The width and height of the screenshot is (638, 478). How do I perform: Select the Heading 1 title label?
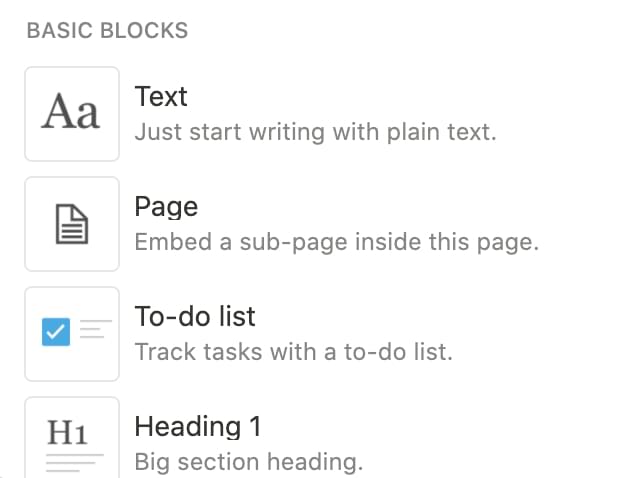coord(197,427)
